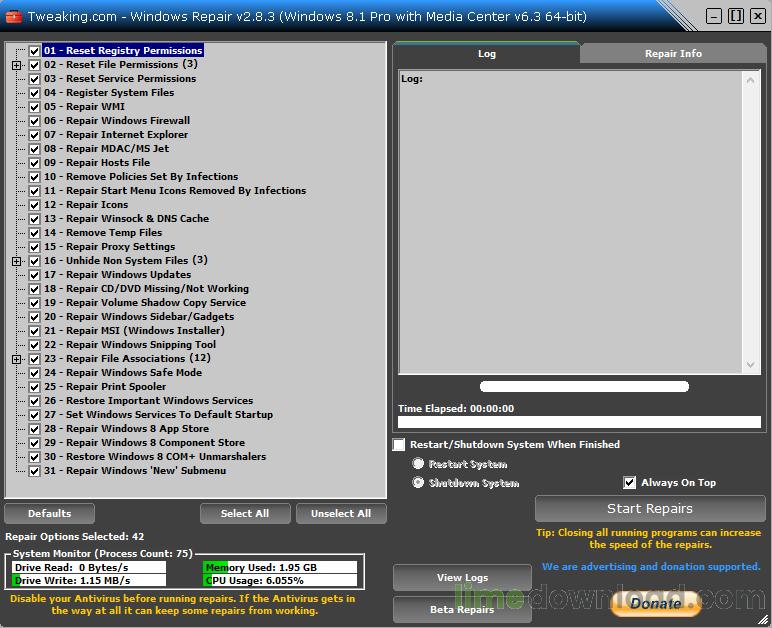Click the Defaults button
Screen dimensions: 772x628
(49, 513)
